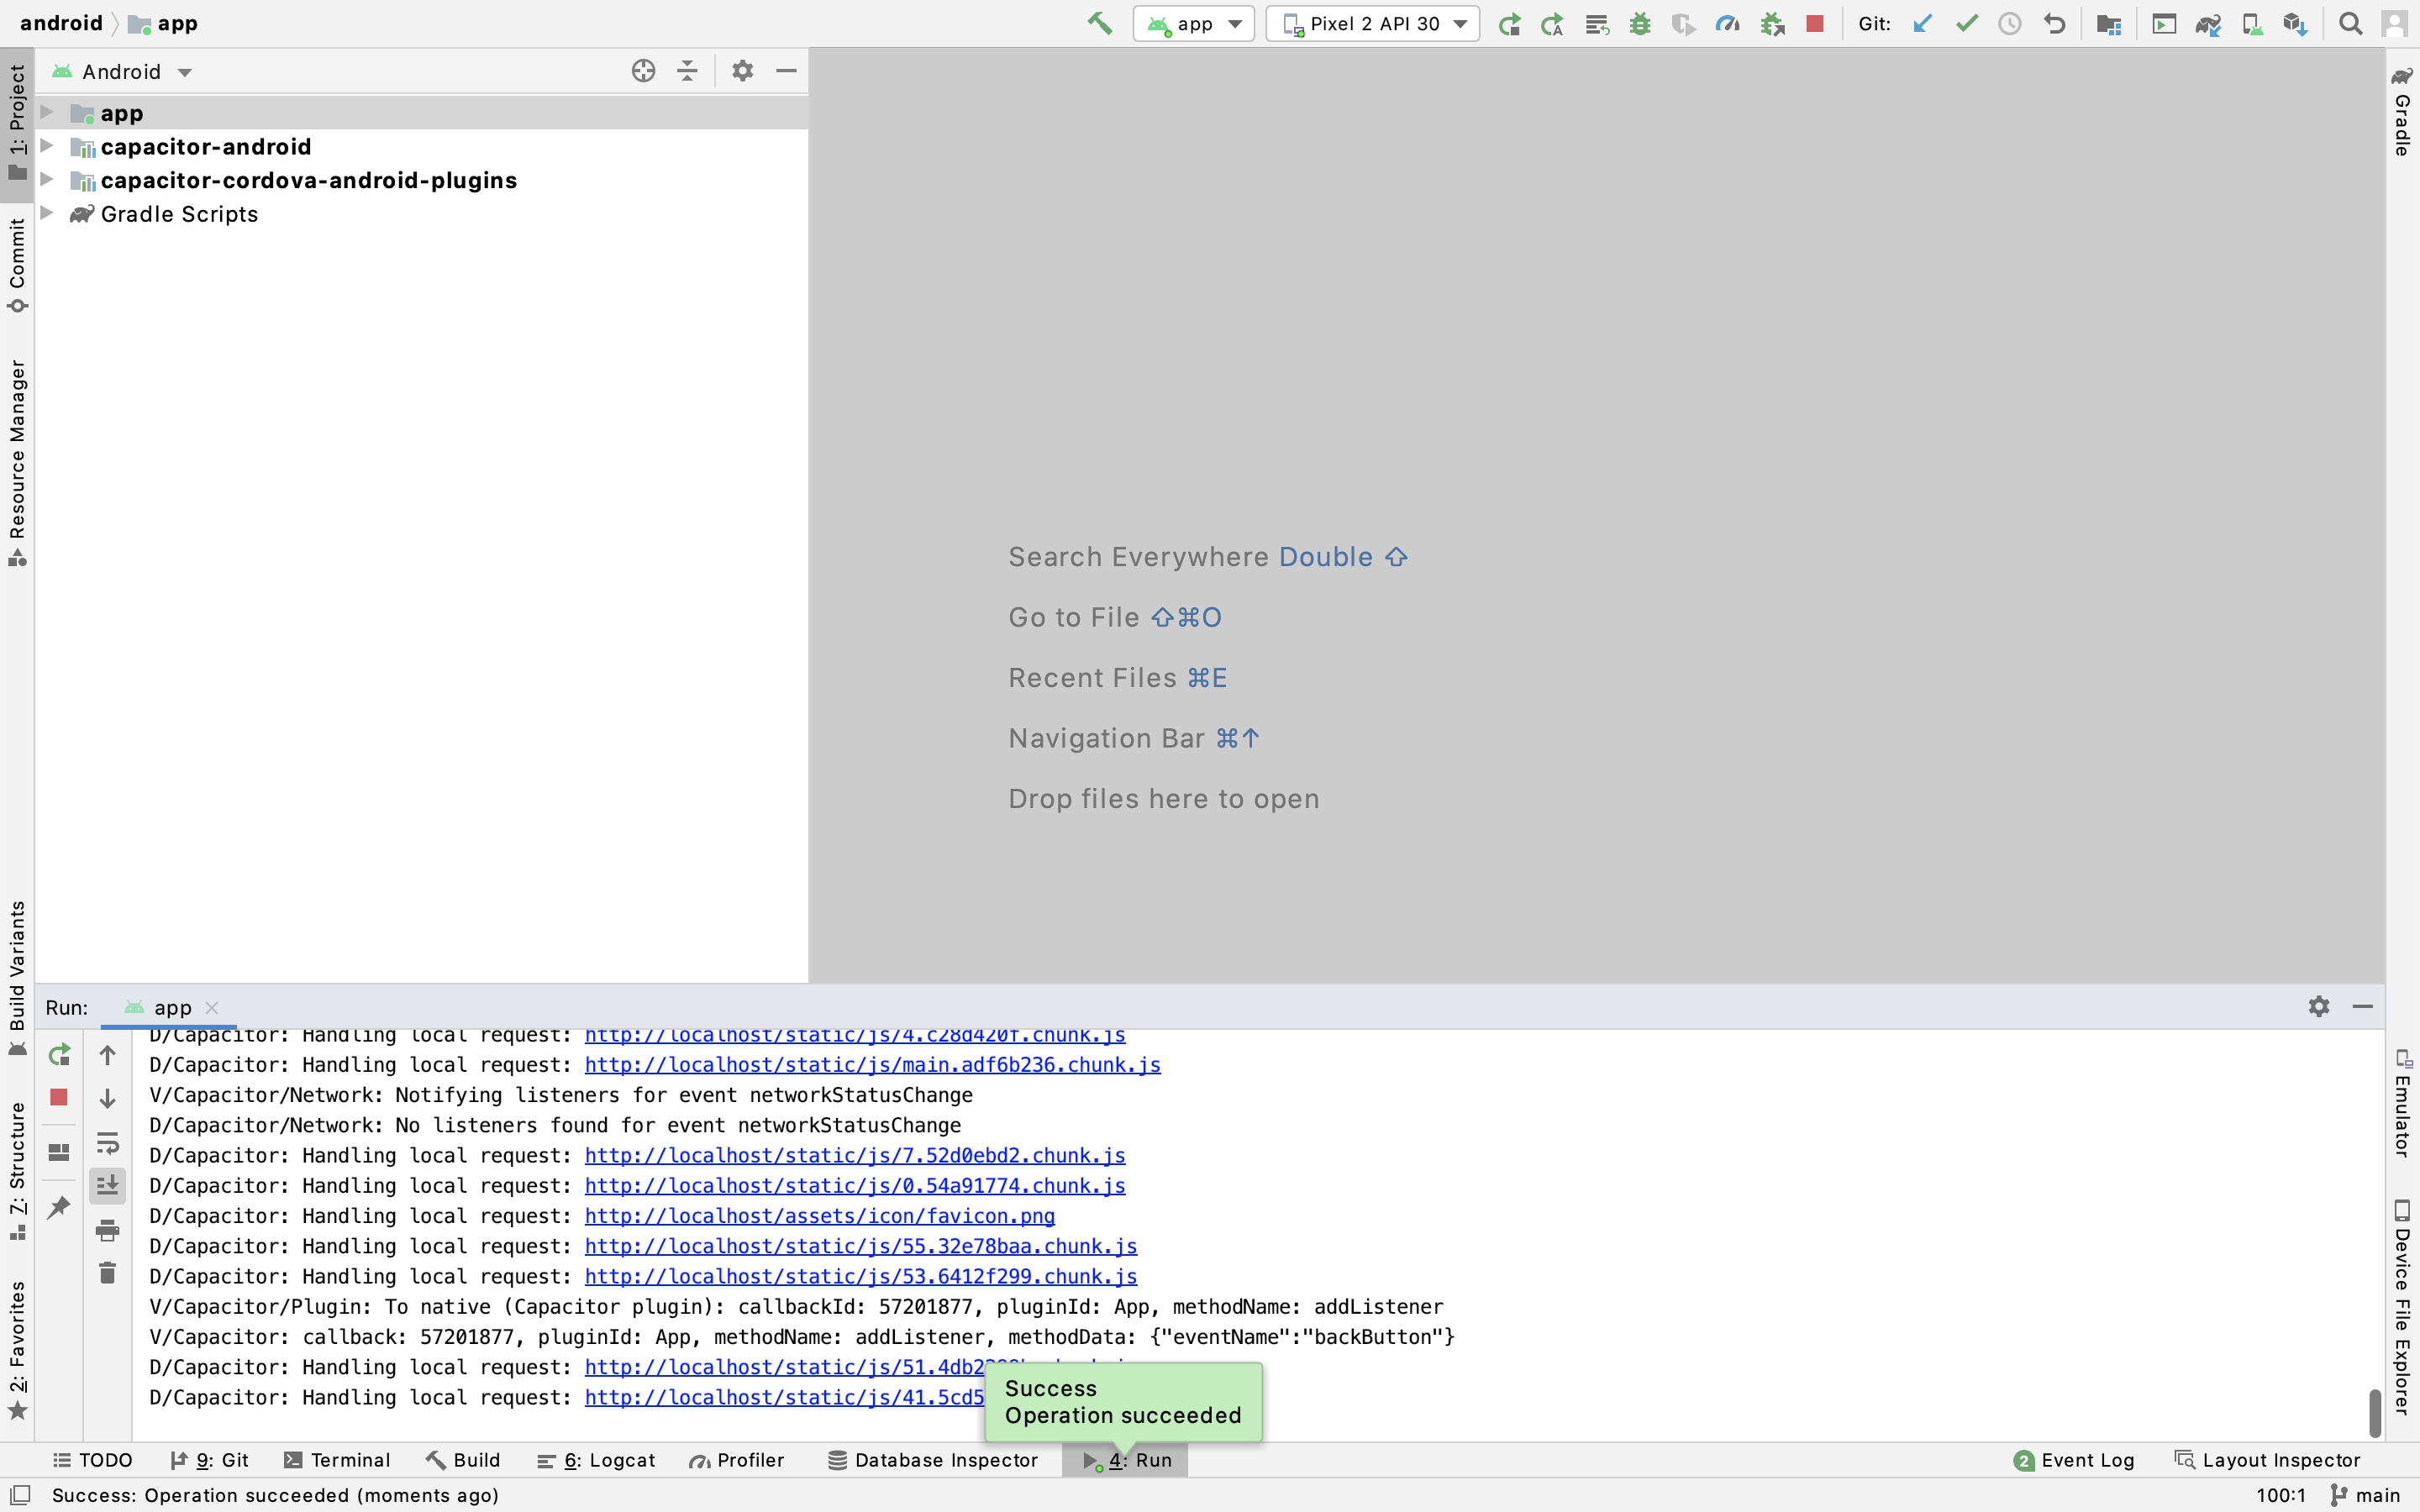Open the Pixel 2 API 30 device dropdown
This screenshot has height=1512, width=2420.
tap(1374, 23)
